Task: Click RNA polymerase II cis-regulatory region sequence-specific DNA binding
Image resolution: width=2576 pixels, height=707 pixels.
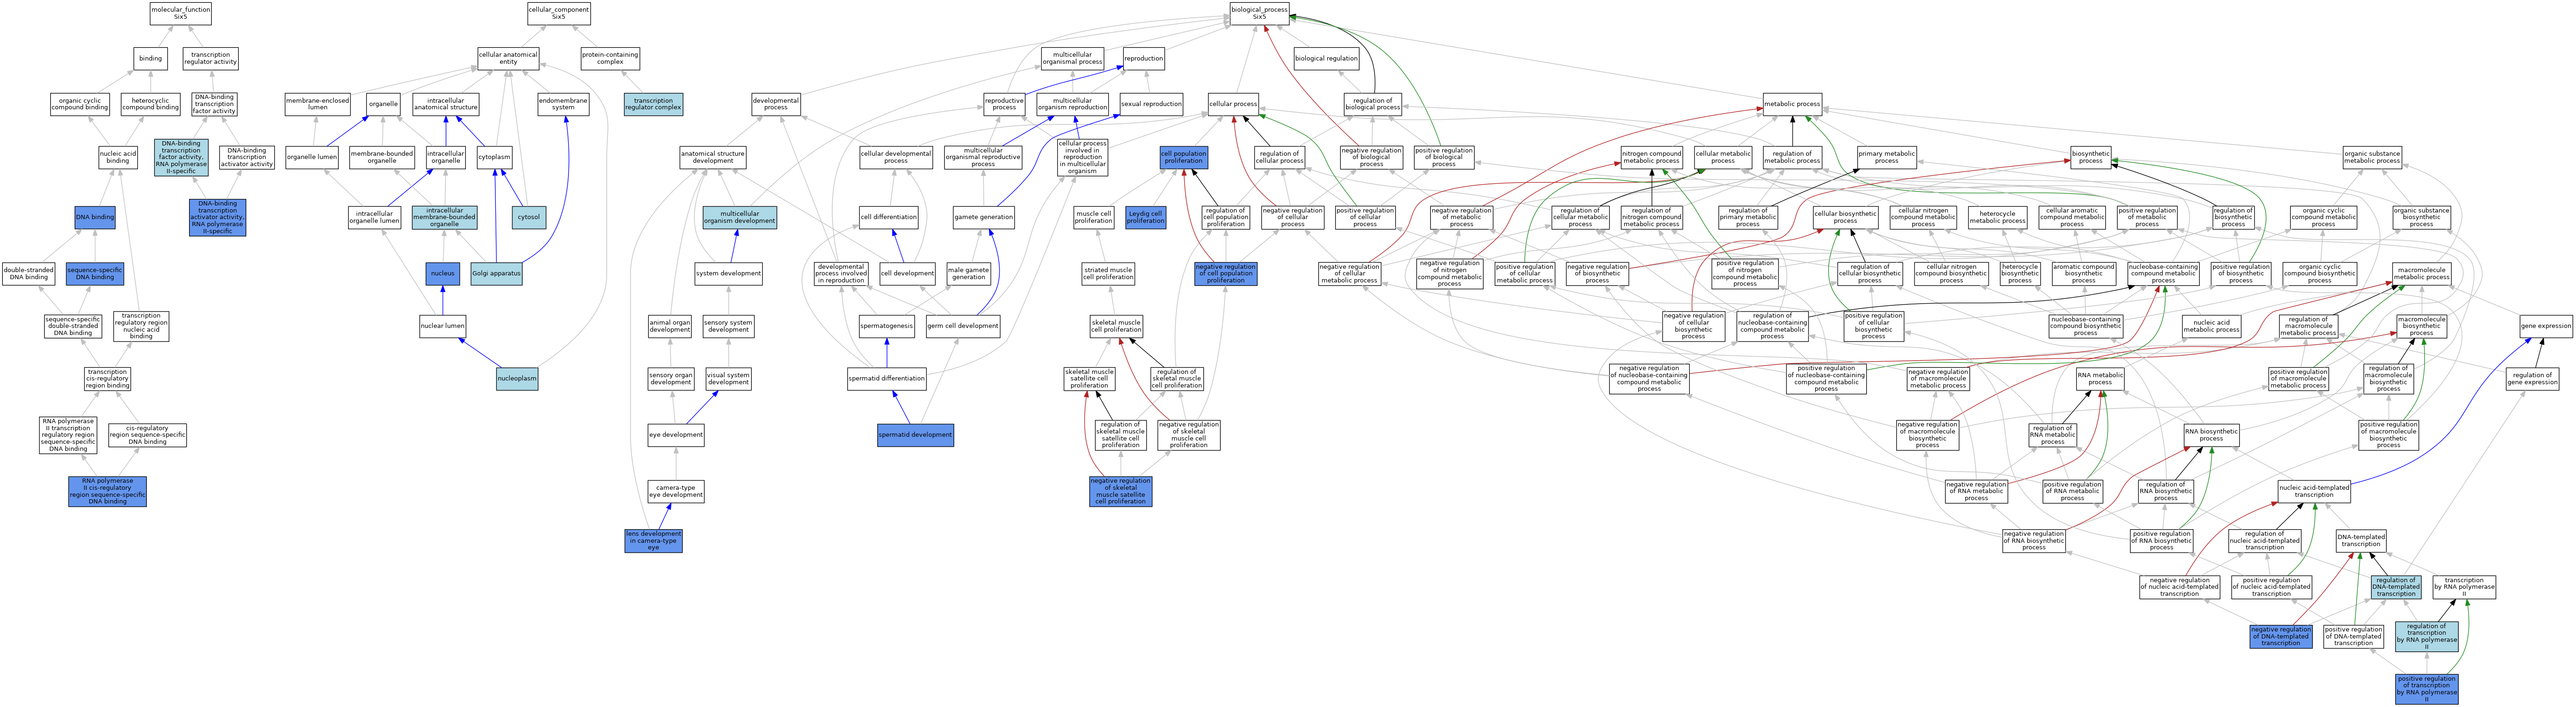Action: [x=108, y=491]
